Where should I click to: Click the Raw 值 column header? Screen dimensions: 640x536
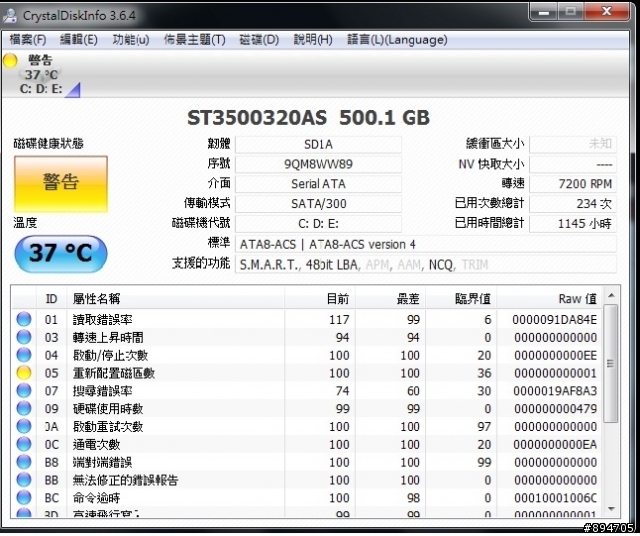point(550,299)
